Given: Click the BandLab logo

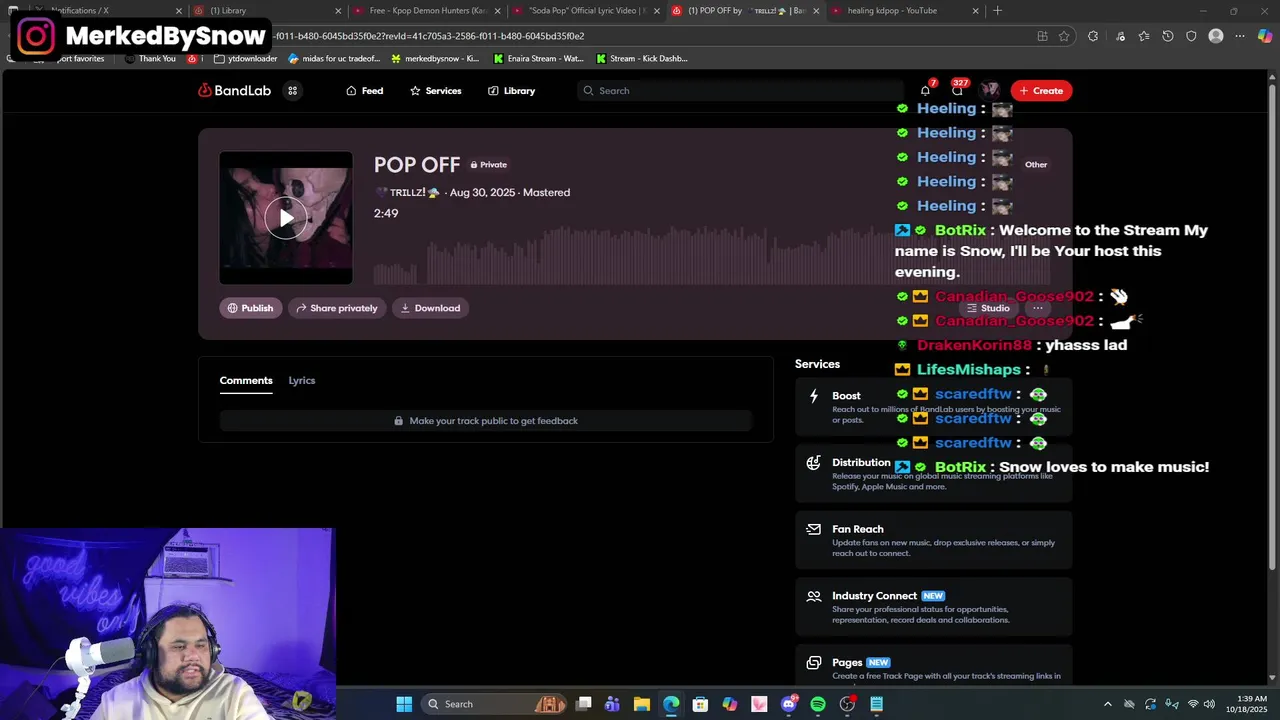Looking at the screenshot, I should coord(234,90).
